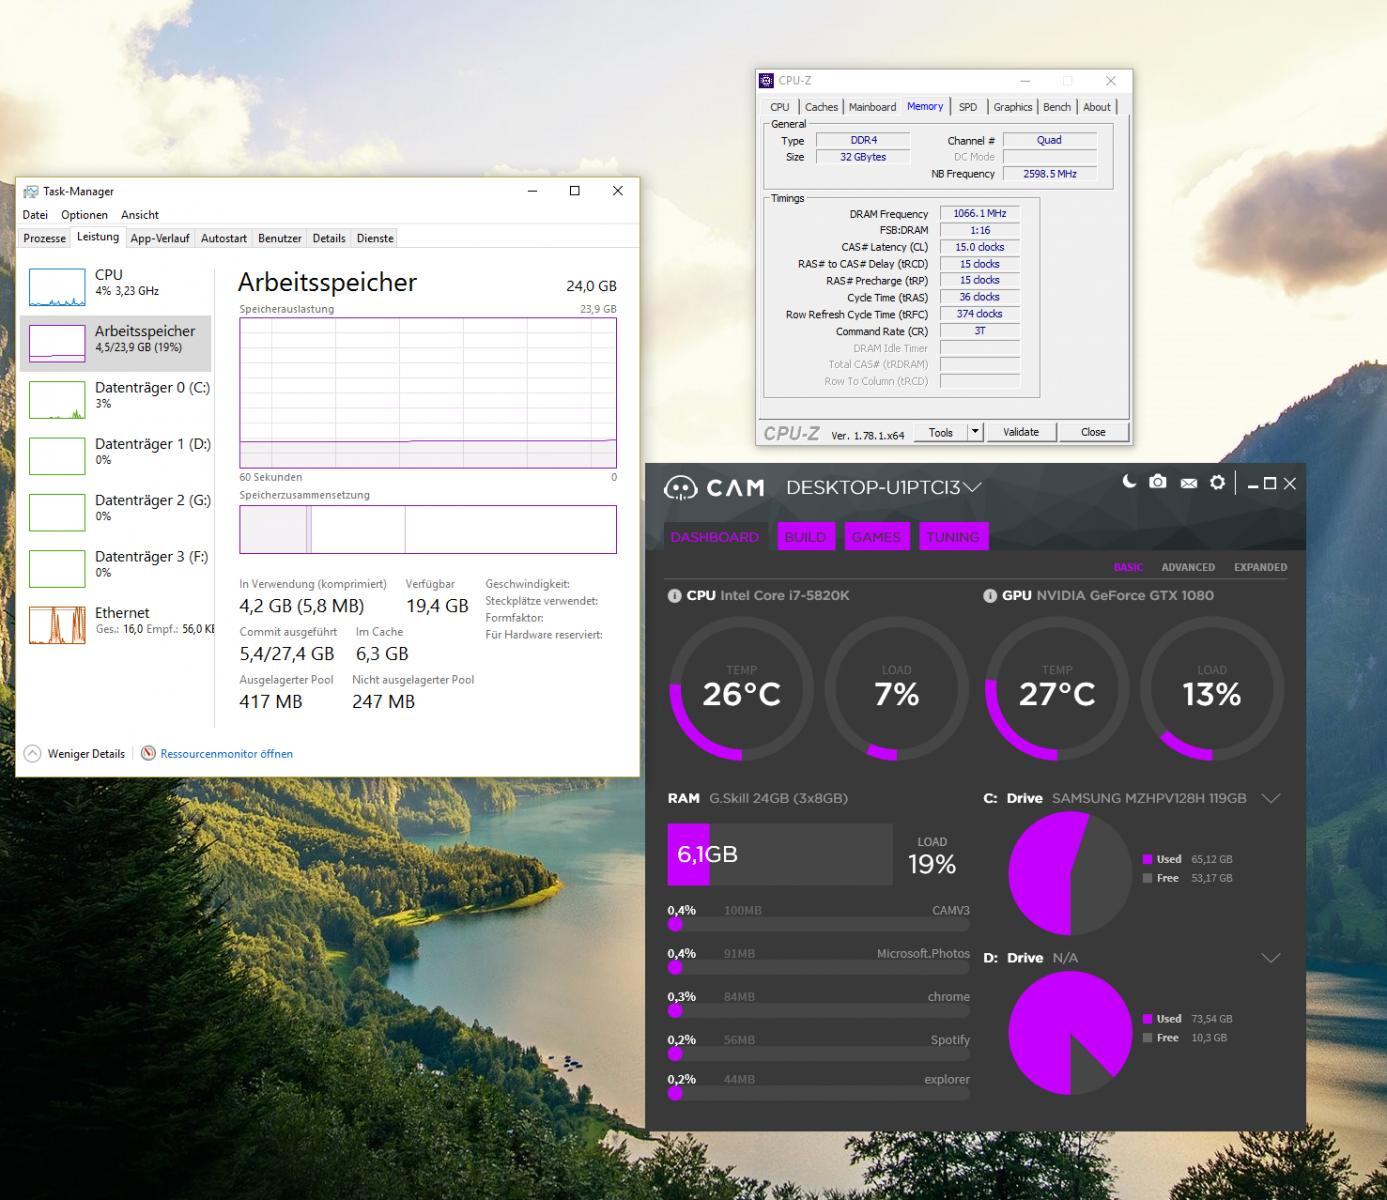Image resolution: width=1387 pixels, height=1200 pixels.
Task: Expand the D: Drive chevron in CAM
Action: pyautogui.click(x=1271, y=957)
